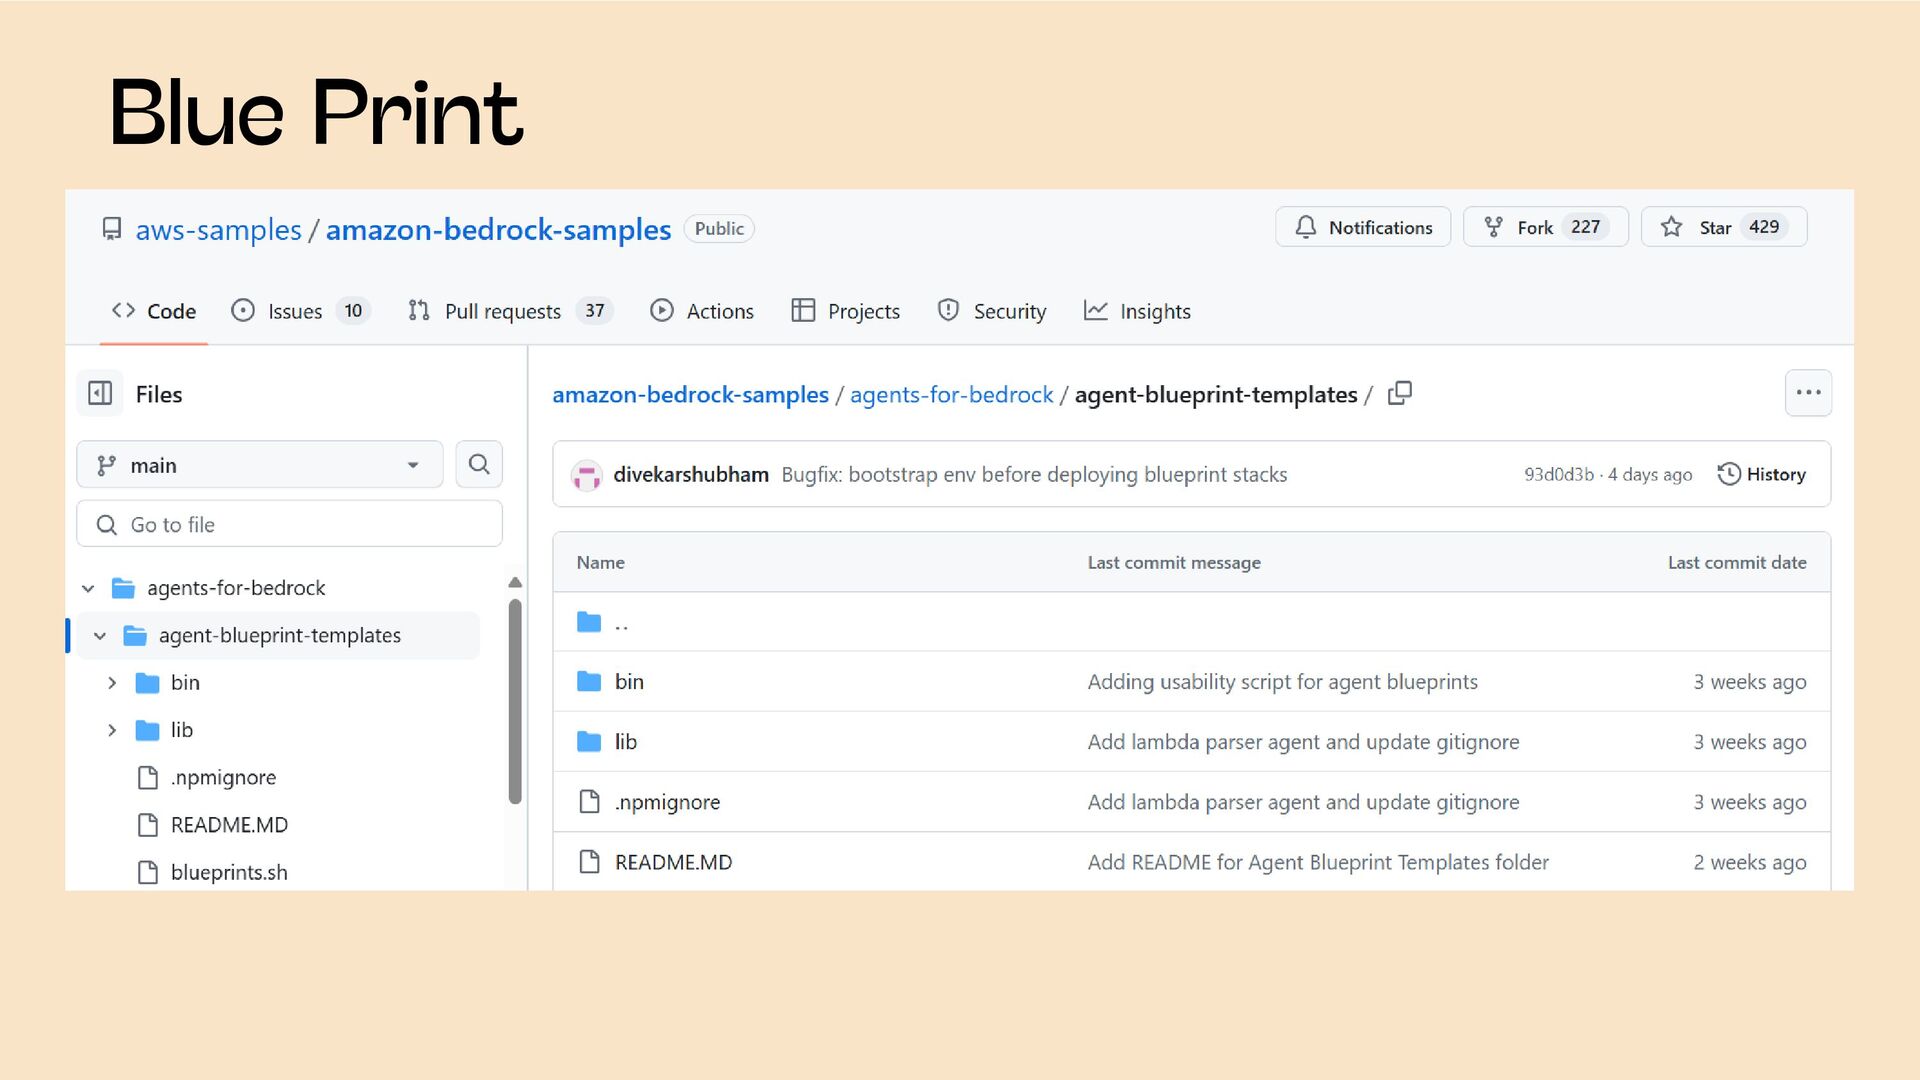Switch to the Code tab
Screen dimensions: 1920x1080
(x=154, y=311)
